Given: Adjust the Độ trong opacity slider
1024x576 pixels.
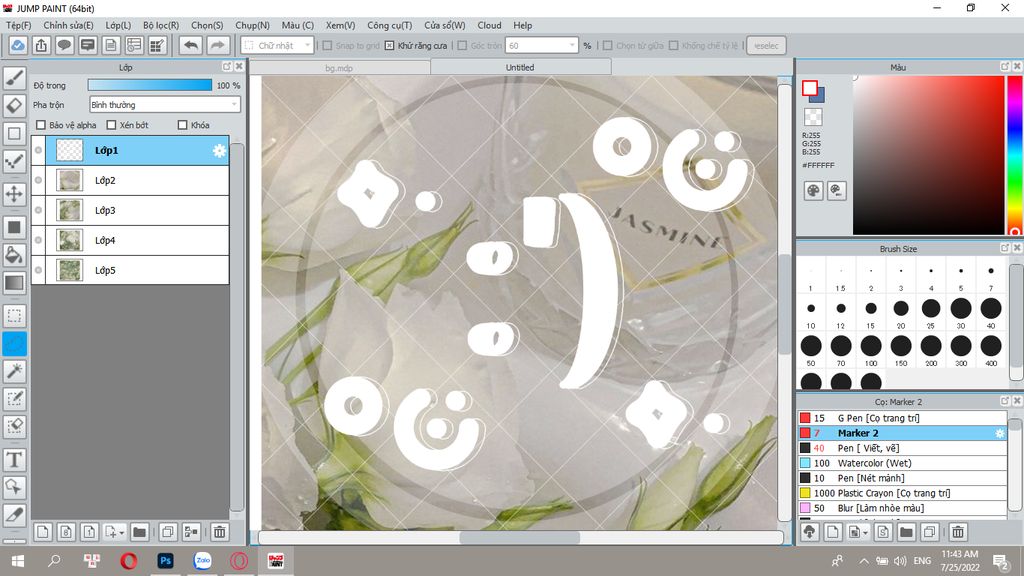Looking at the screenshot, I should [150, 85].
